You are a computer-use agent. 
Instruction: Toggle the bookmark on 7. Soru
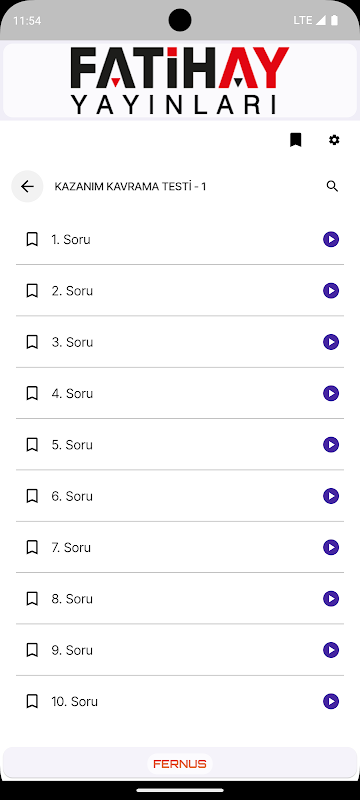coord(32,547)
